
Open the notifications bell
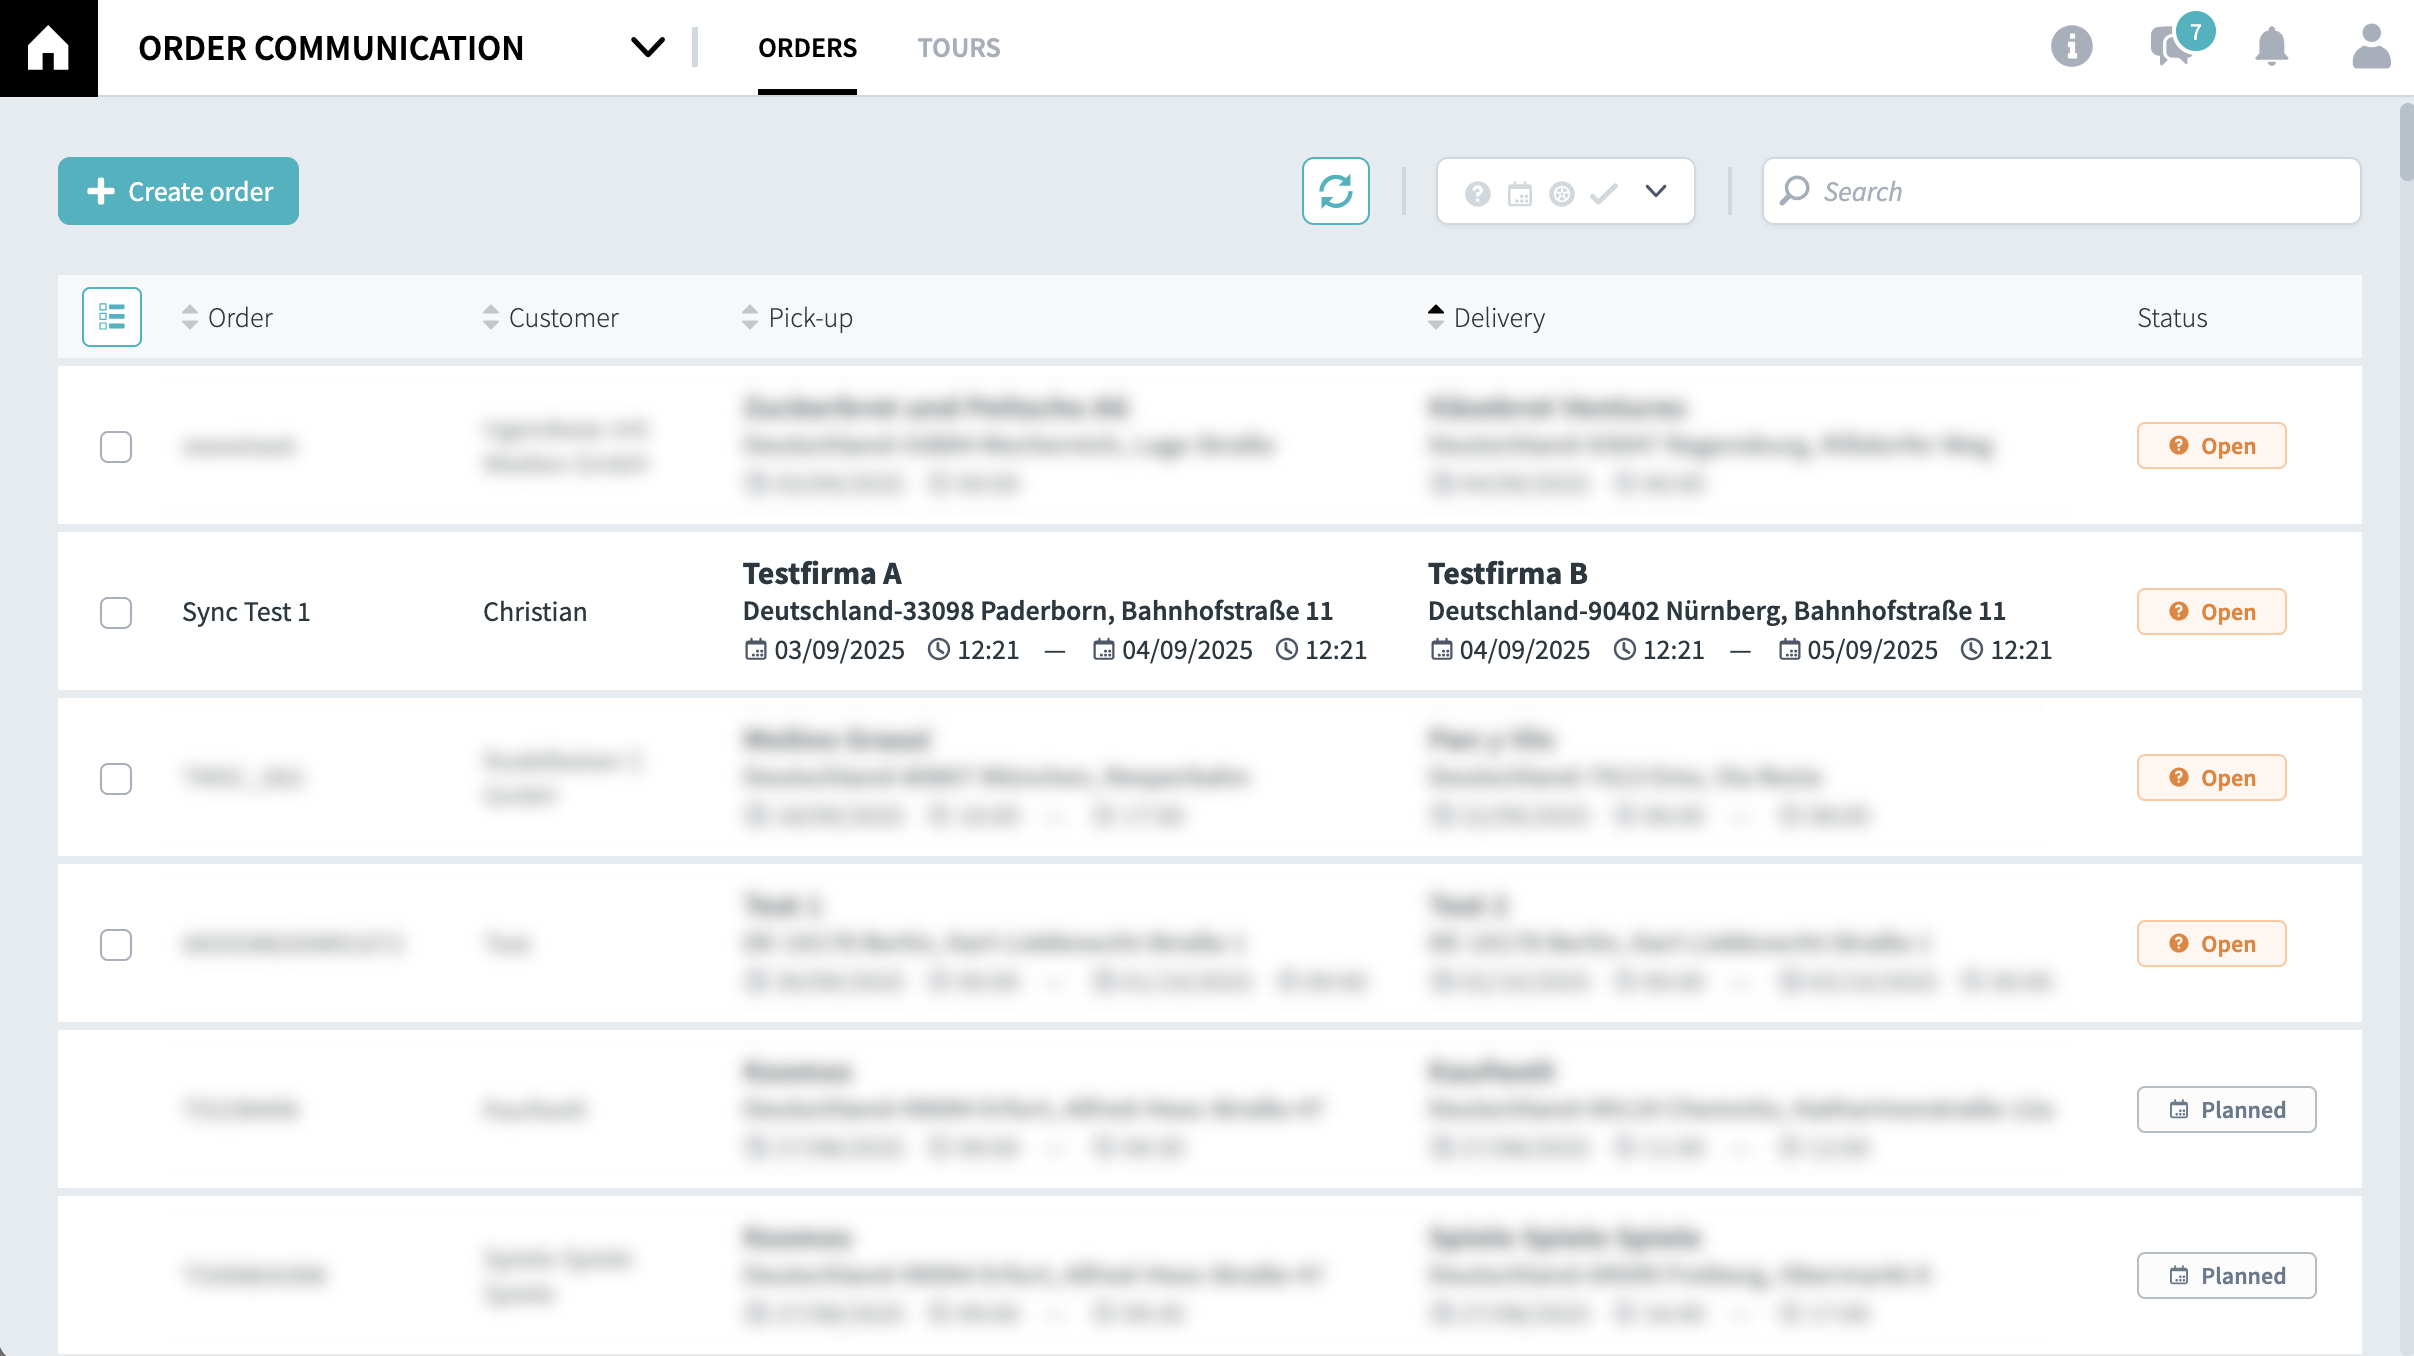pyautogui.click(x=2271, y=46)
